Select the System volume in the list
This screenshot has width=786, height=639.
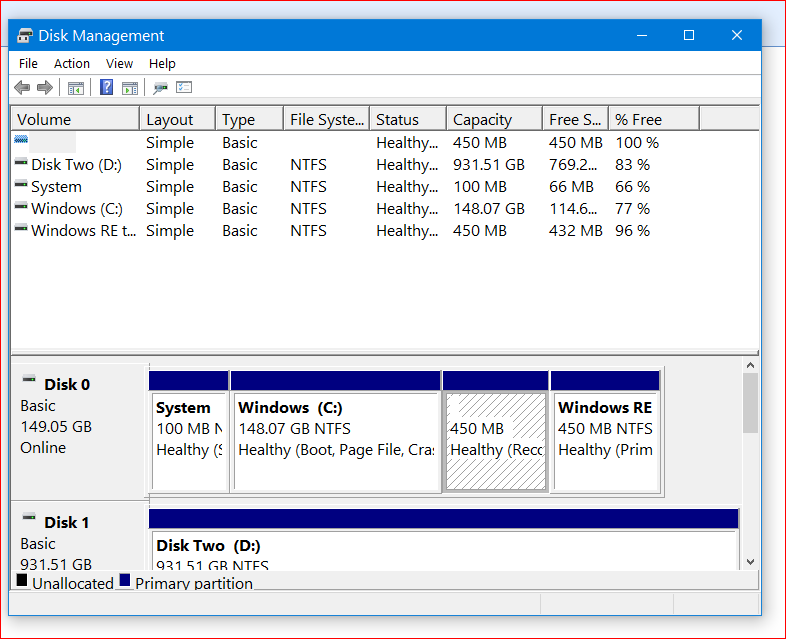coord(385,187)
